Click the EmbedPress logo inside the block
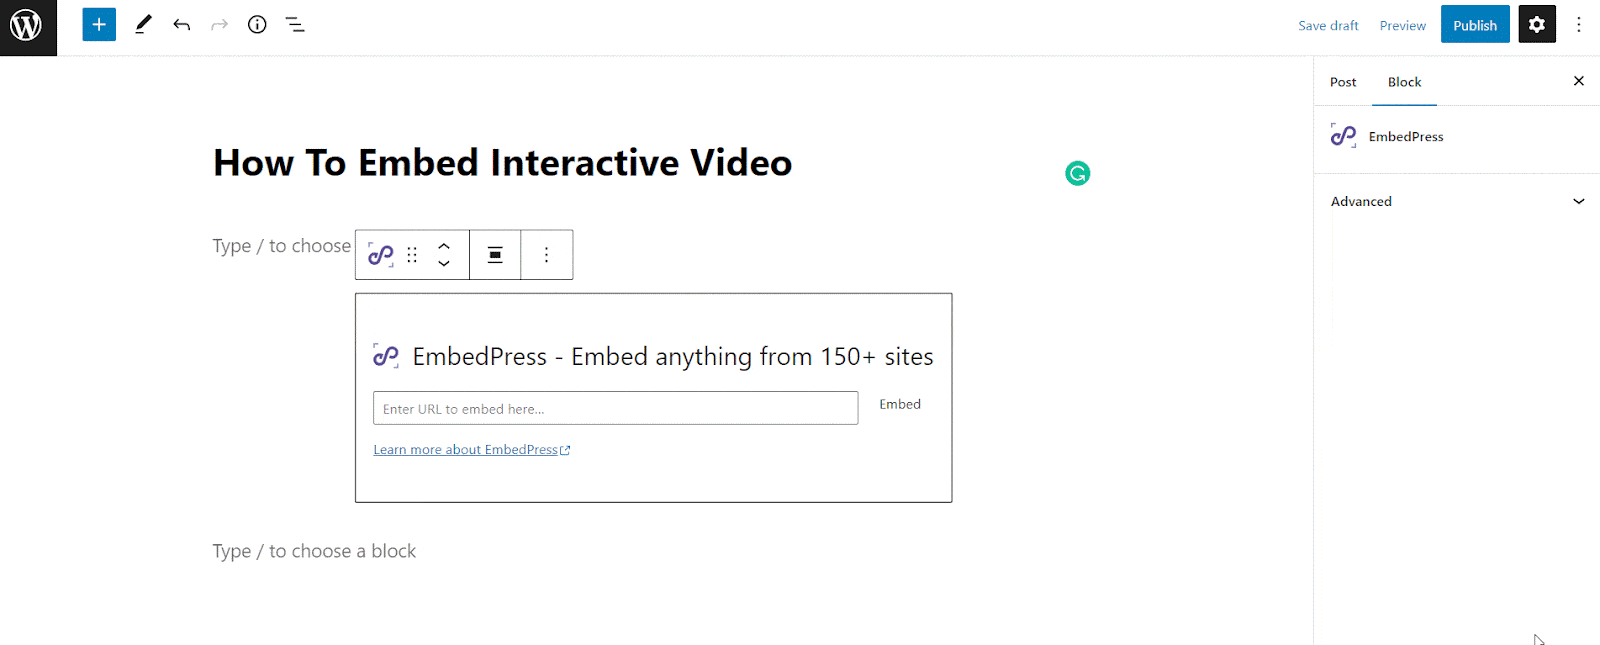The width and height of the screenshot is (1600, 645). (386, 356)
